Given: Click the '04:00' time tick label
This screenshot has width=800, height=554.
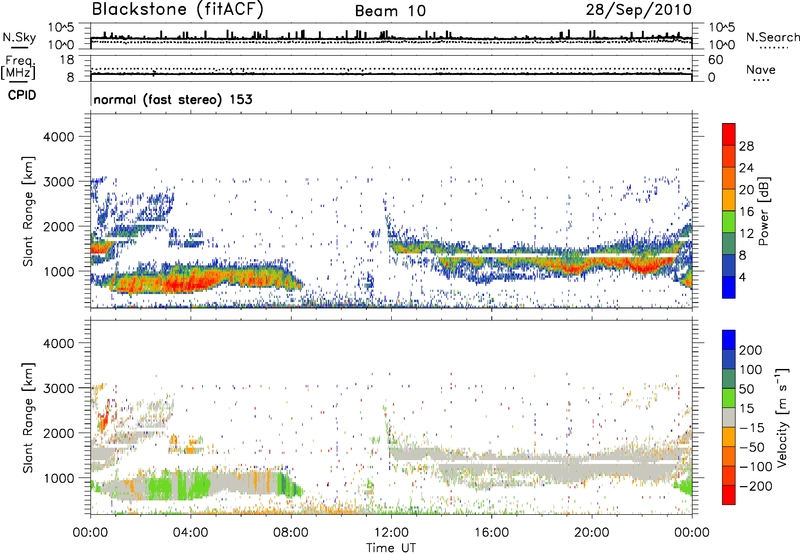Looking at the screenshot, I should point(191,533).
